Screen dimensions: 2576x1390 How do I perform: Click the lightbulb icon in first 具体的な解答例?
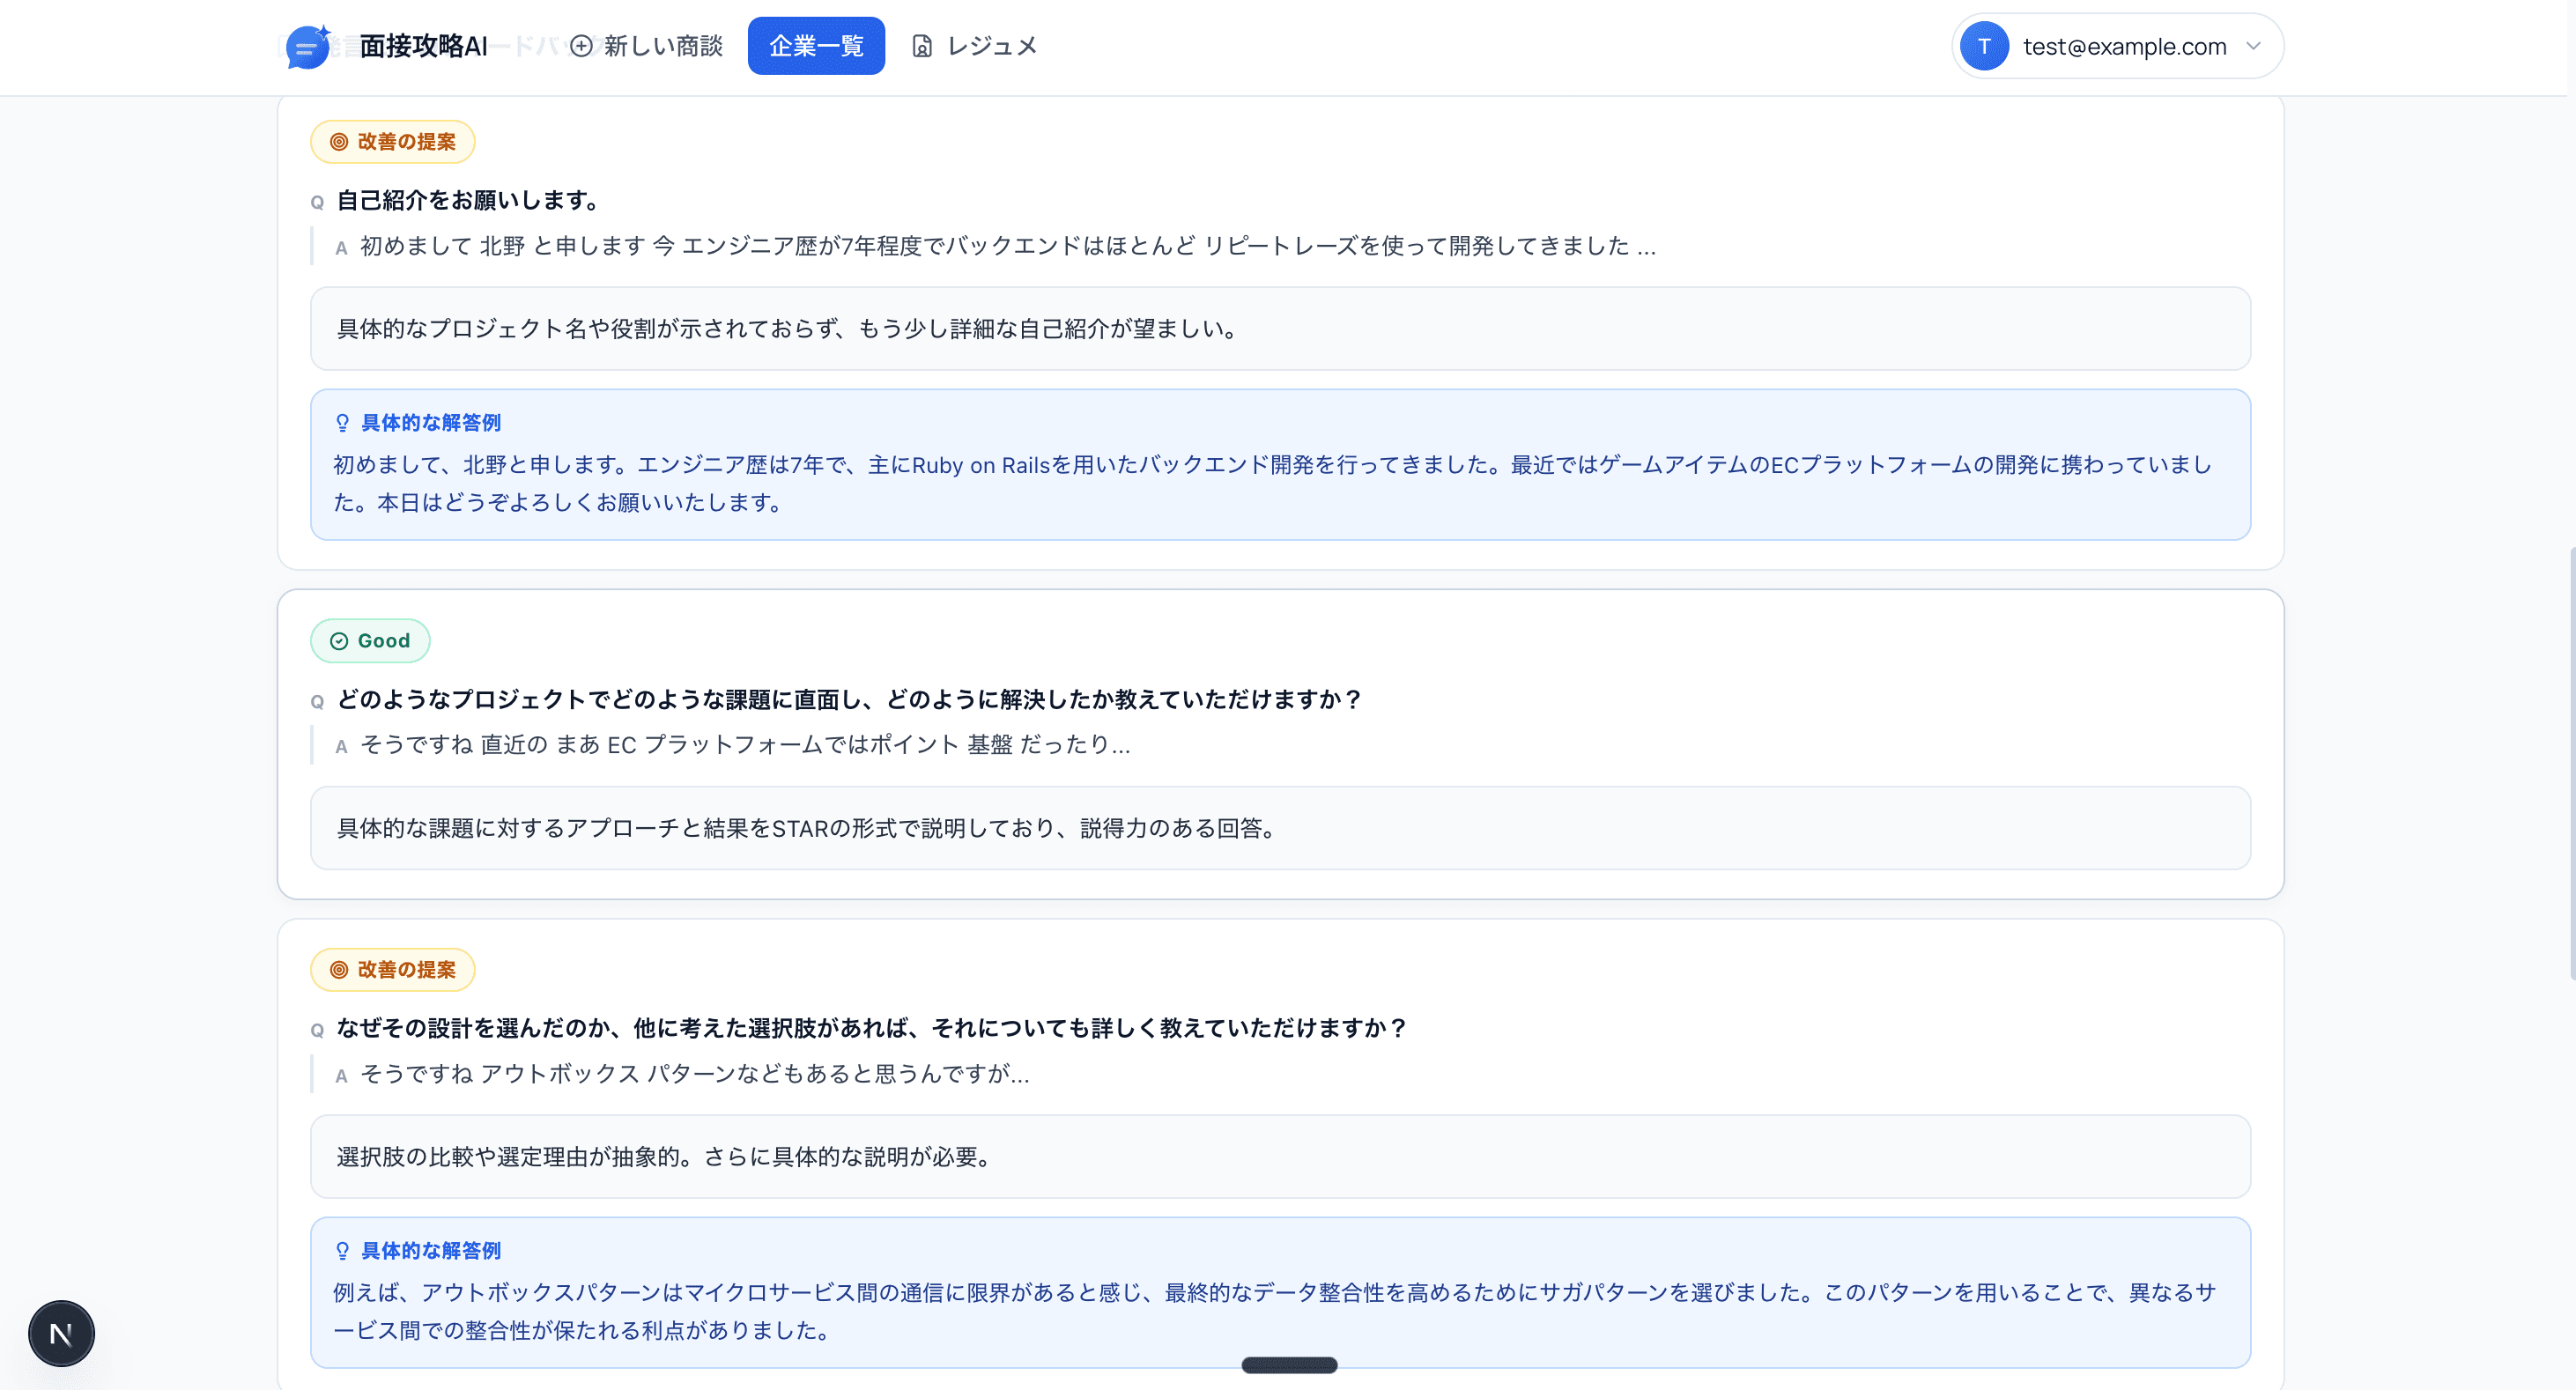[342, 423]
